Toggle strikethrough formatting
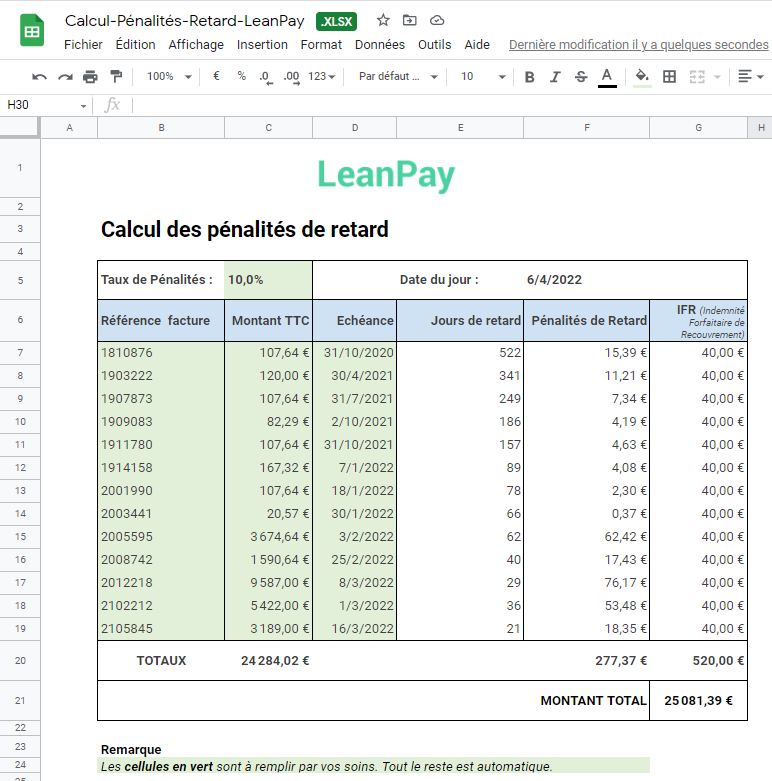Screen dimensions: 772x781 (581, 77)
